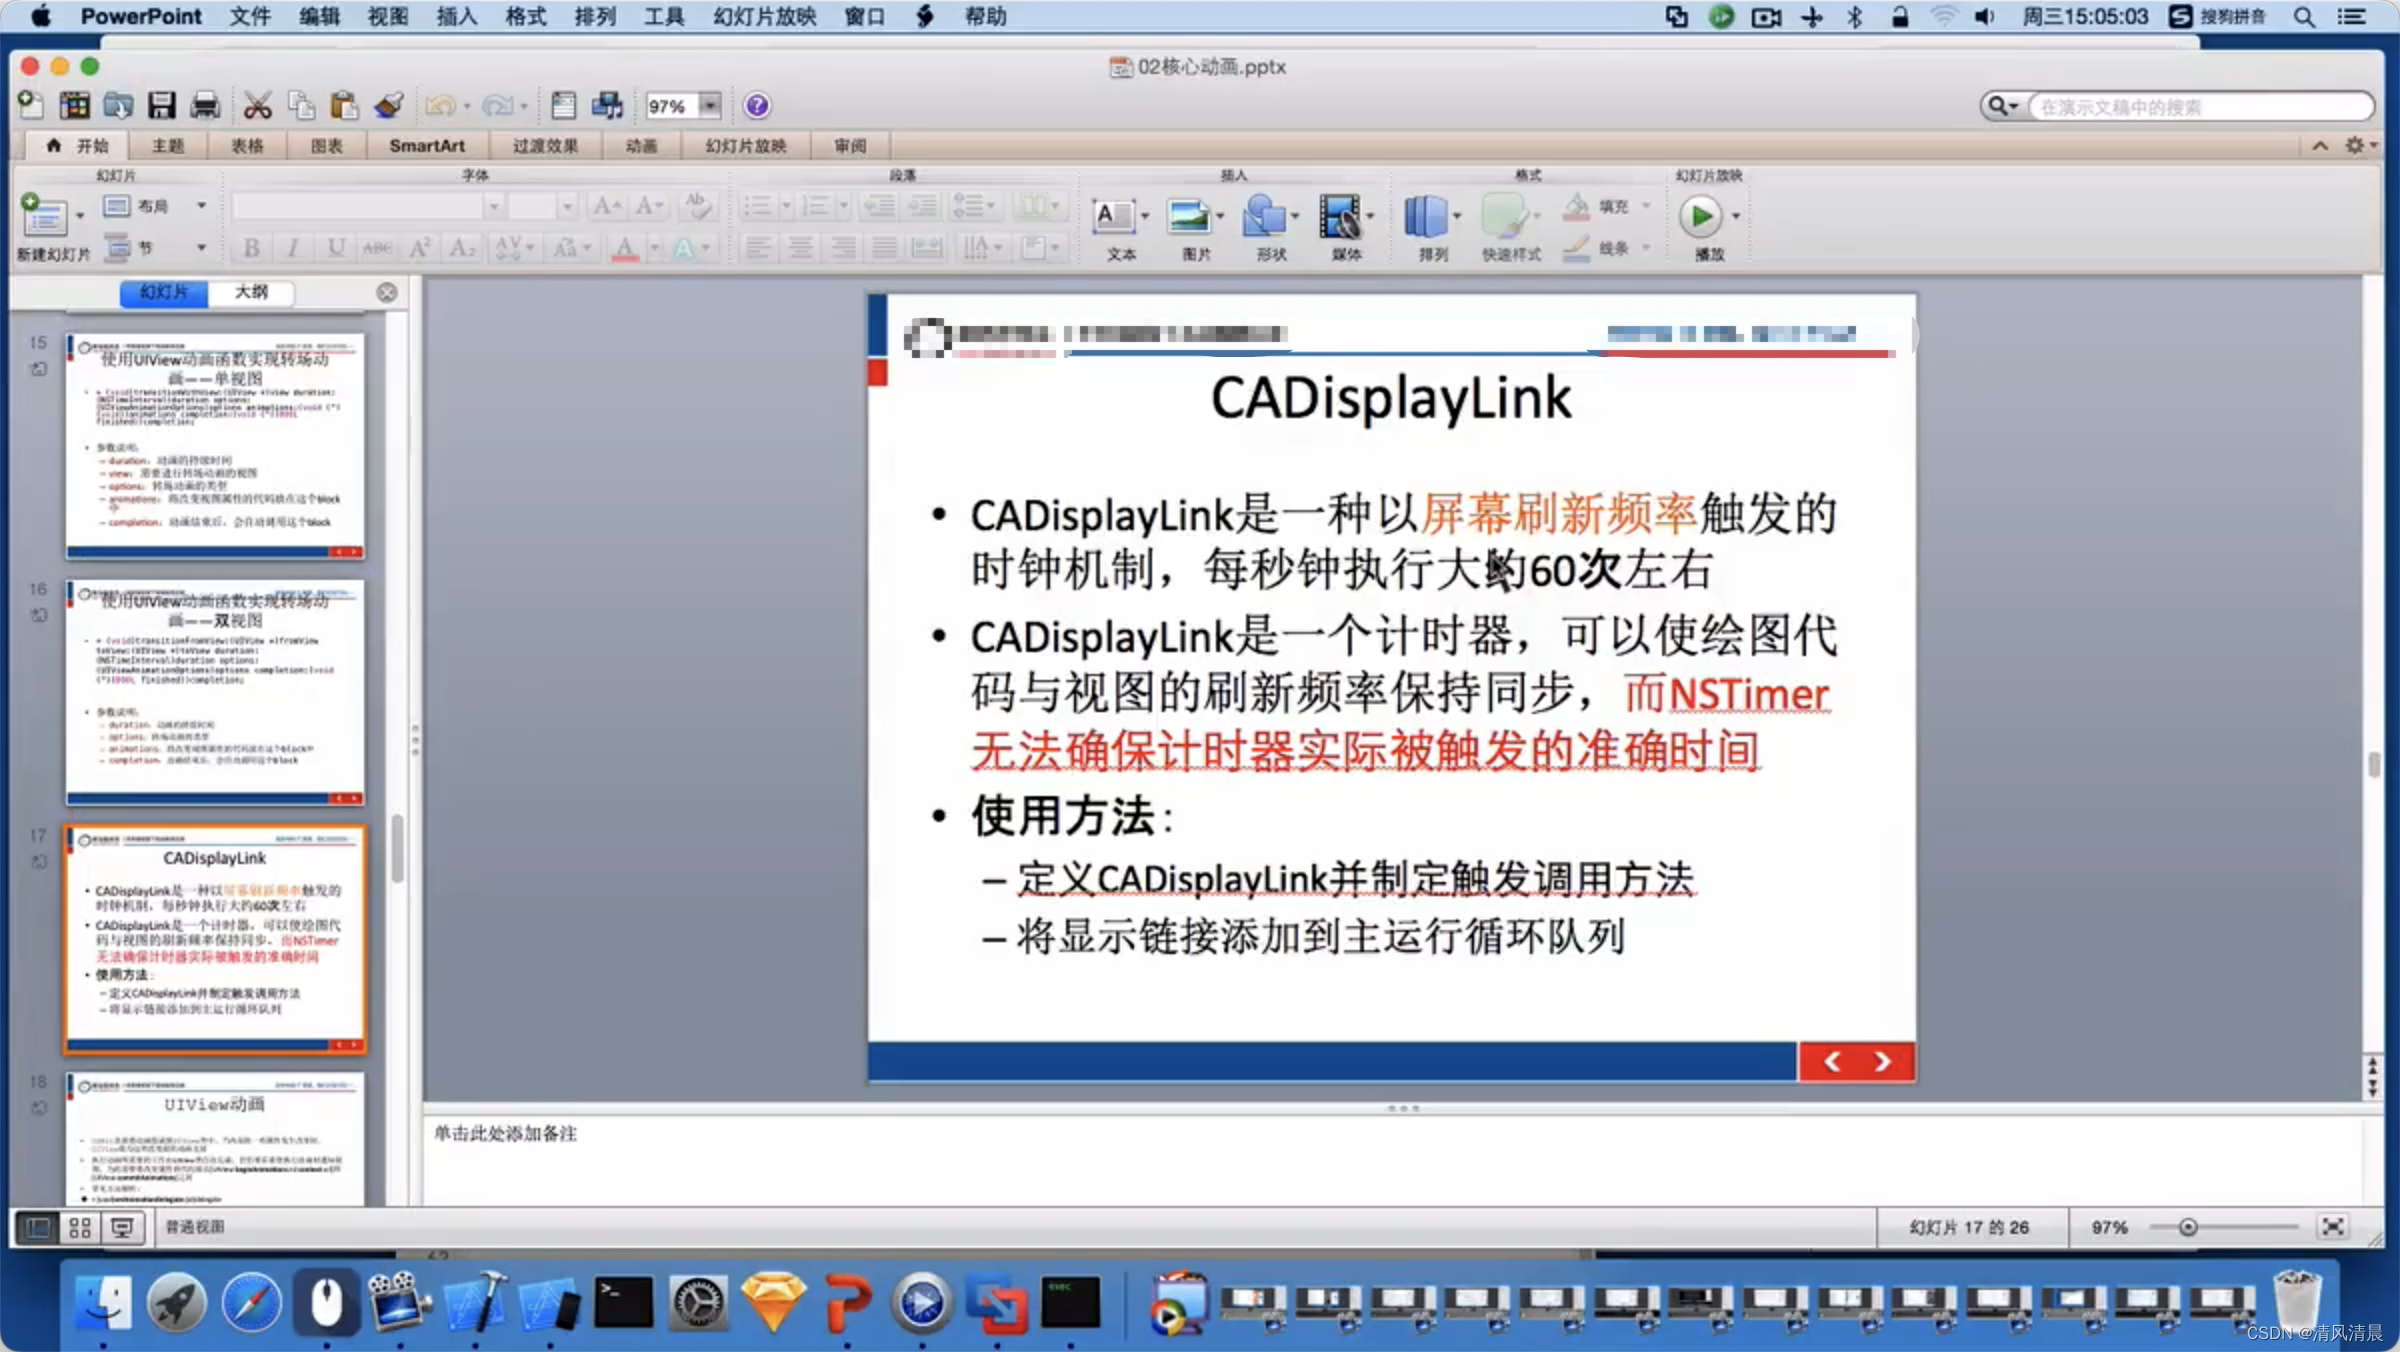The height and width of the screenshot is (1352, 2400).
Task: Click the ribbon settings gear icon
Action: click(2354, 146)
